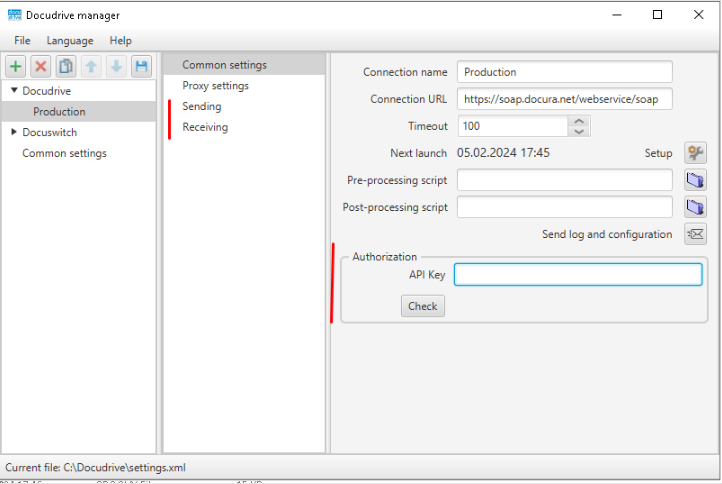The width and height of the screenshot is (722, 484).
Task: Open the Sending section
Action: click(x=244, y=106)
